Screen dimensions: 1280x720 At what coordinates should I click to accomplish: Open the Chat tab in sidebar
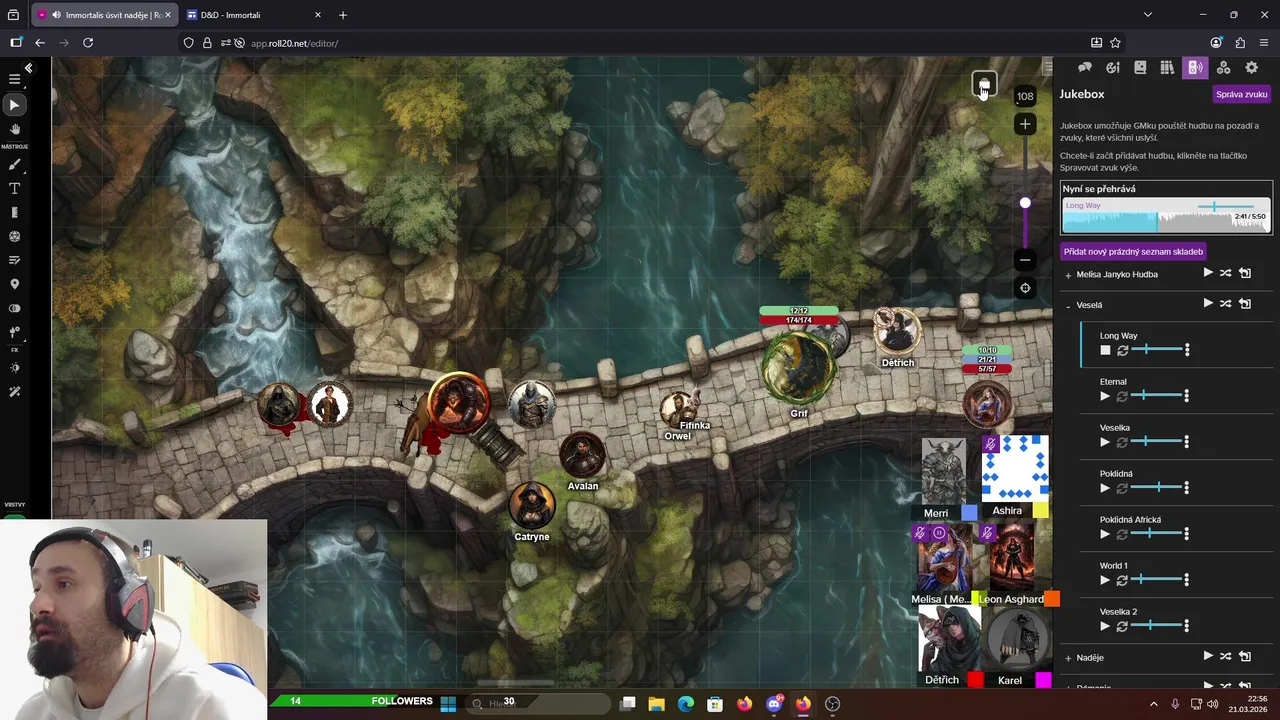(x=1085, y=68)
